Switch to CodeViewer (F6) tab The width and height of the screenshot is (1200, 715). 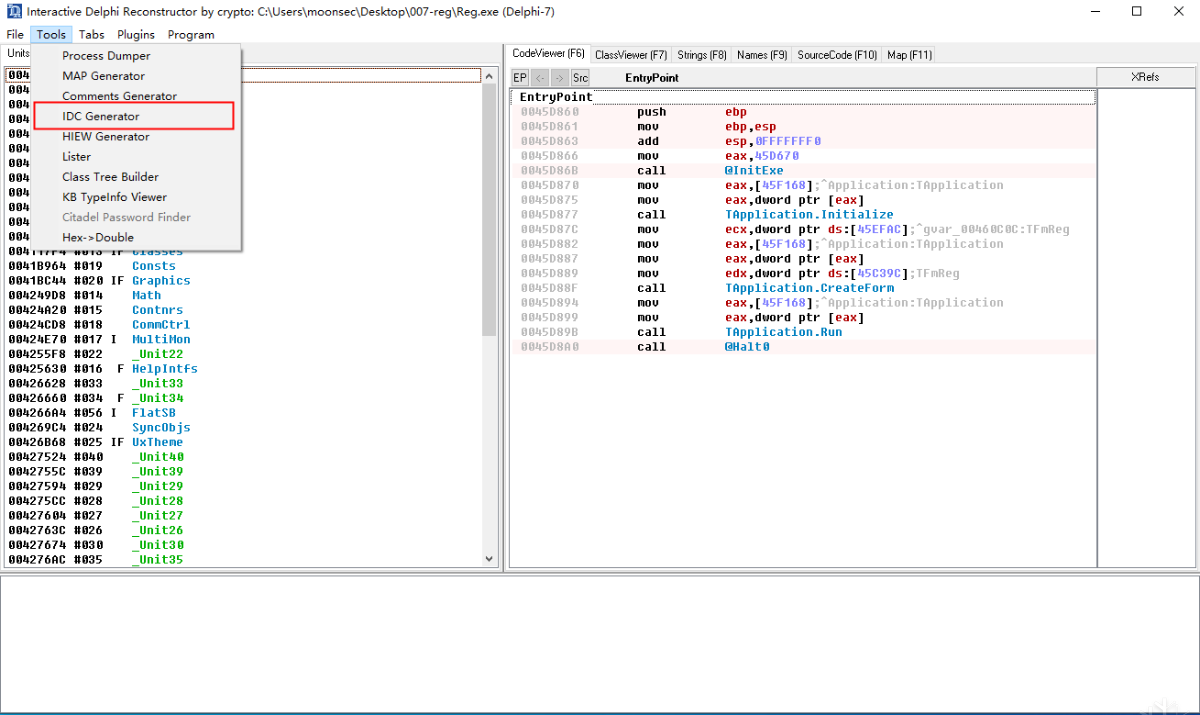click(548, 54)
